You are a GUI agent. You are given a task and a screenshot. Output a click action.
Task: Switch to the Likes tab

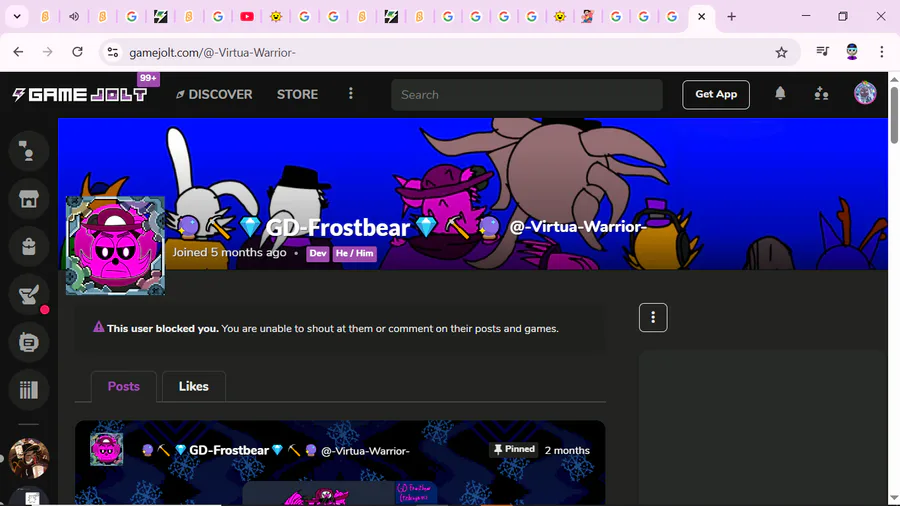[x=193, y=387]
